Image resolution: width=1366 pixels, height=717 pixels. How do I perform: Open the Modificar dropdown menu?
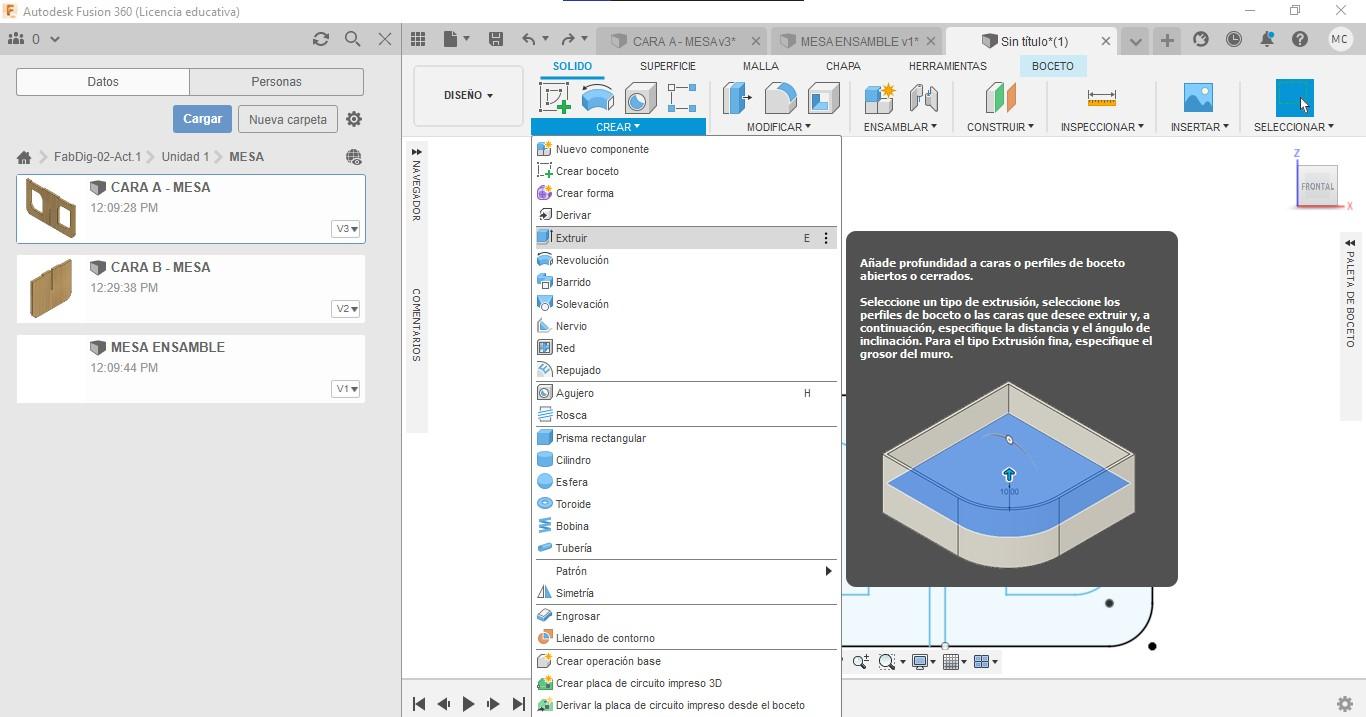click(778, 127)
